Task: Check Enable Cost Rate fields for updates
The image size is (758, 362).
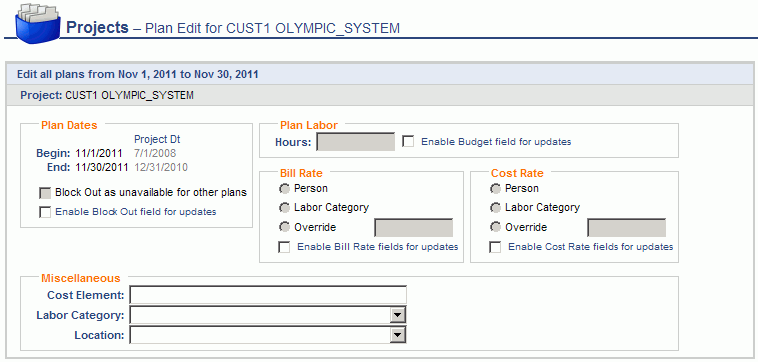Action: 495,247
